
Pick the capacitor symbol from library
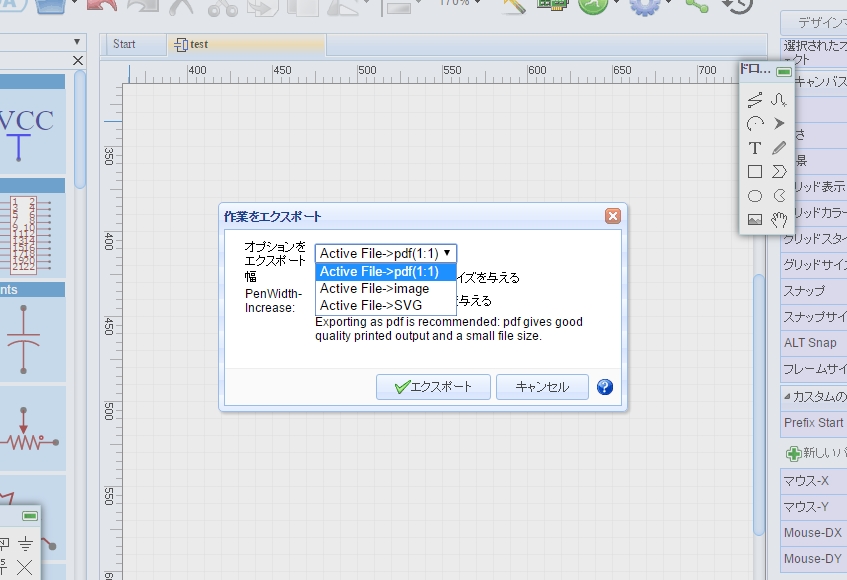tap(23, 339)
